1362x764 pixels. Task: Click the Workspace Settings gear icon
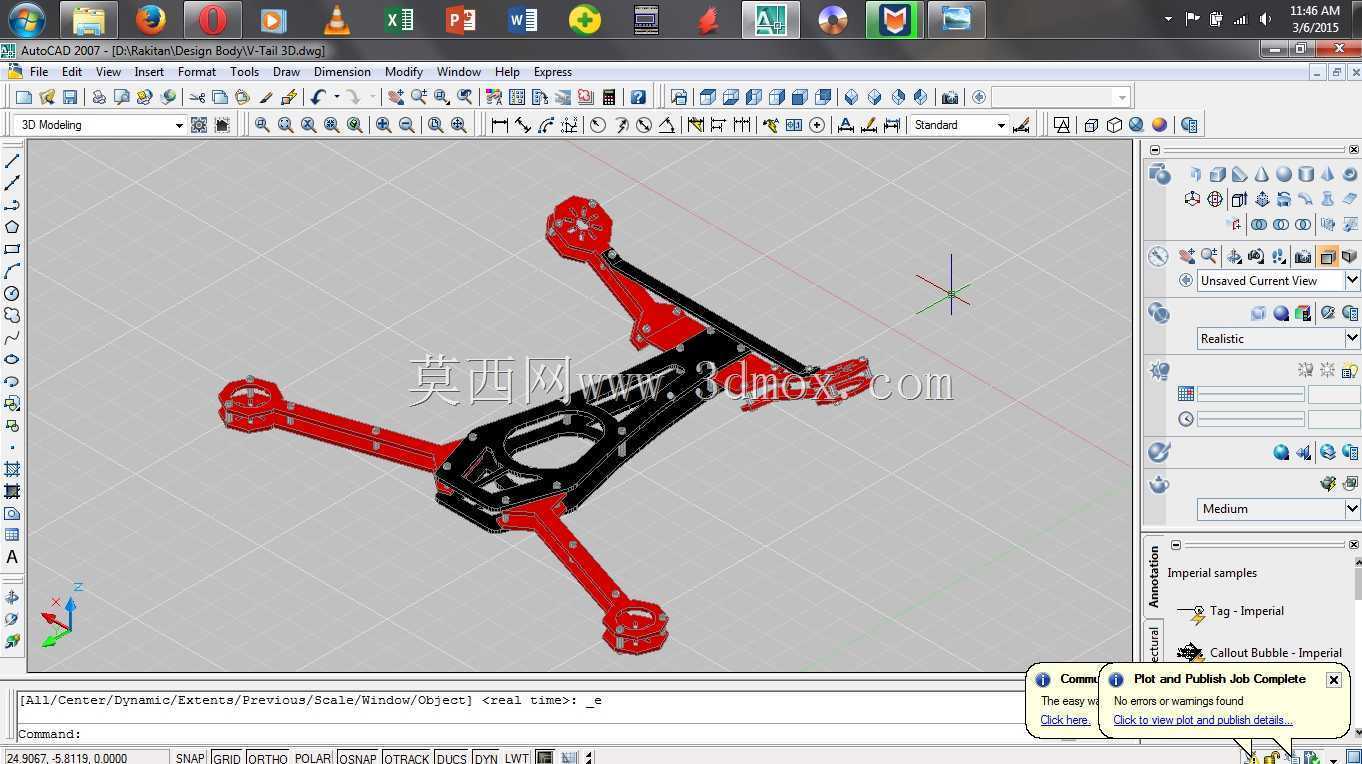pyautogui.click(x=199, y=125)
